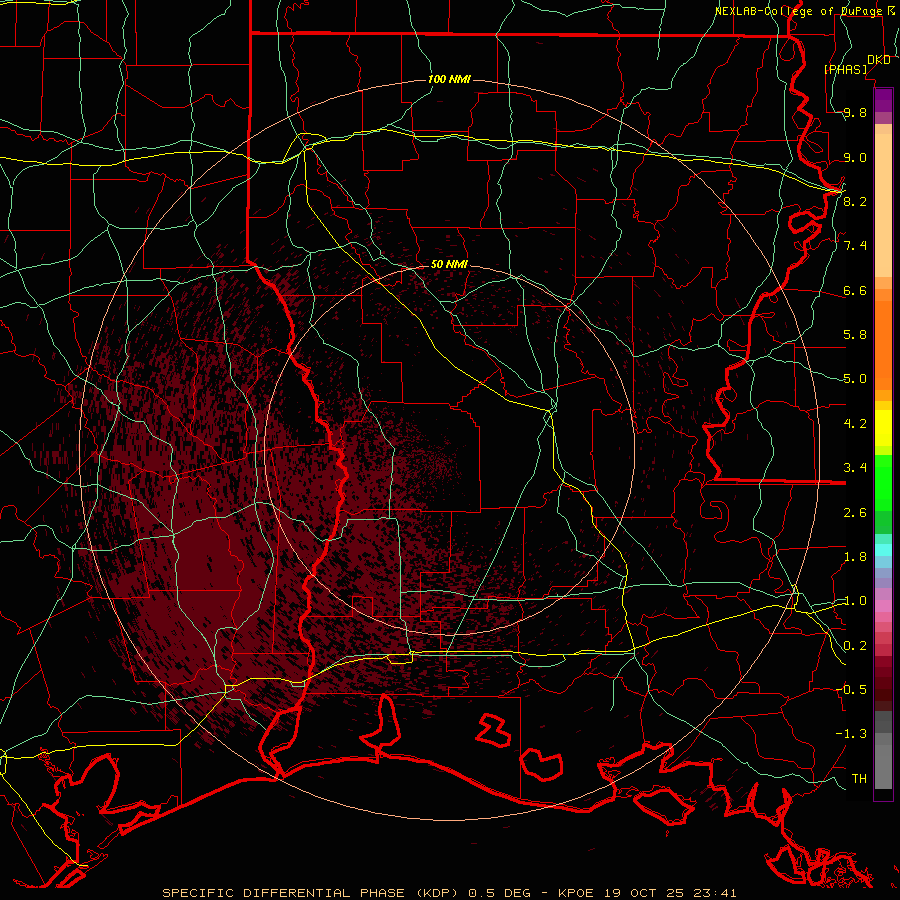This screenshot has height=900, width=900.
Task: Click the 9.0 color scale value
Action: point(855,157)
